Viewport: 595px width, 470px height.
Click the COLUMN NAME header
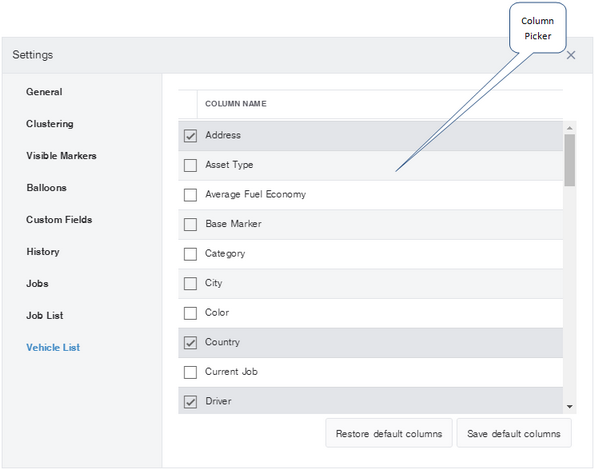click(x=236, y=104)
